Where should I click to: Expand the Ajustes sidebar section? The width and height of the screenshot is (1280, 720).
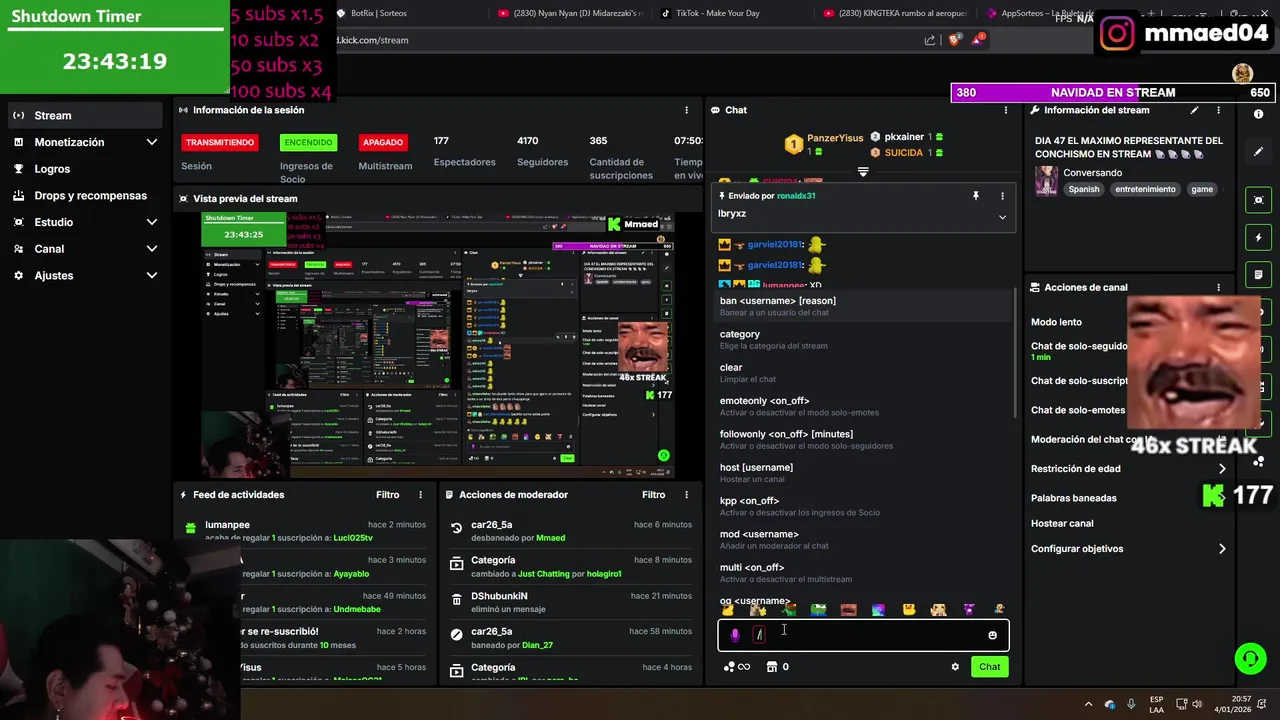coord(85,275)
